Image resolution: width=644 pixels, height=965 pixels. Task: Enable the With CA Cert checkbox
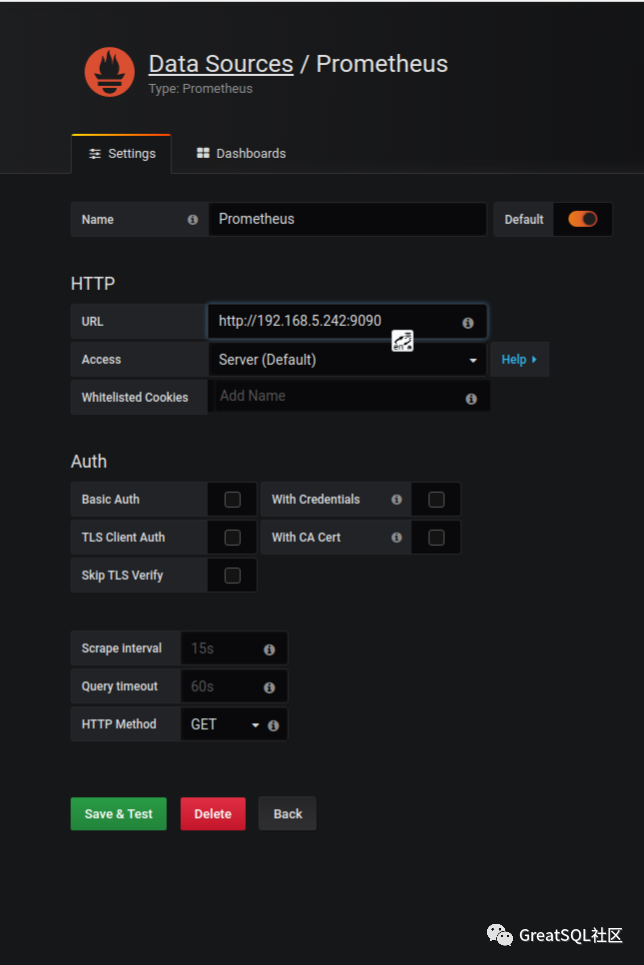tap(436, 538)
